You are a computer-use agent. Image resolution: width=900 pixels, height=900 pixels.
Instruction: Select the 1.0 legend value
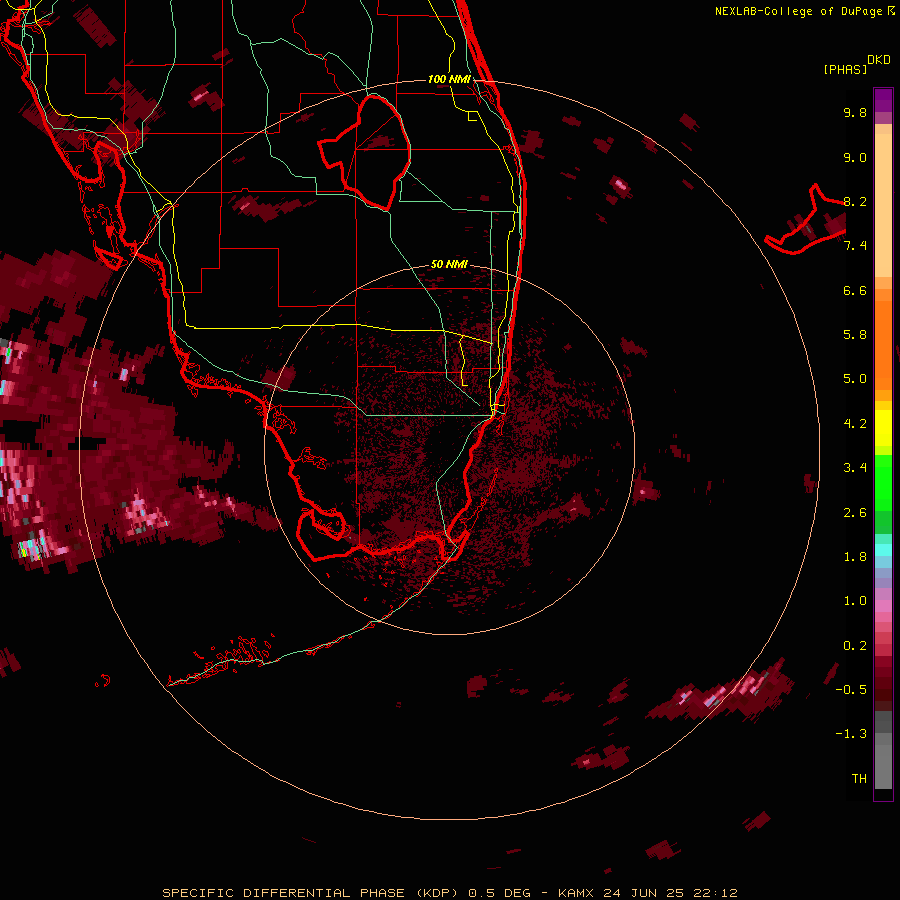coord(855,601)
